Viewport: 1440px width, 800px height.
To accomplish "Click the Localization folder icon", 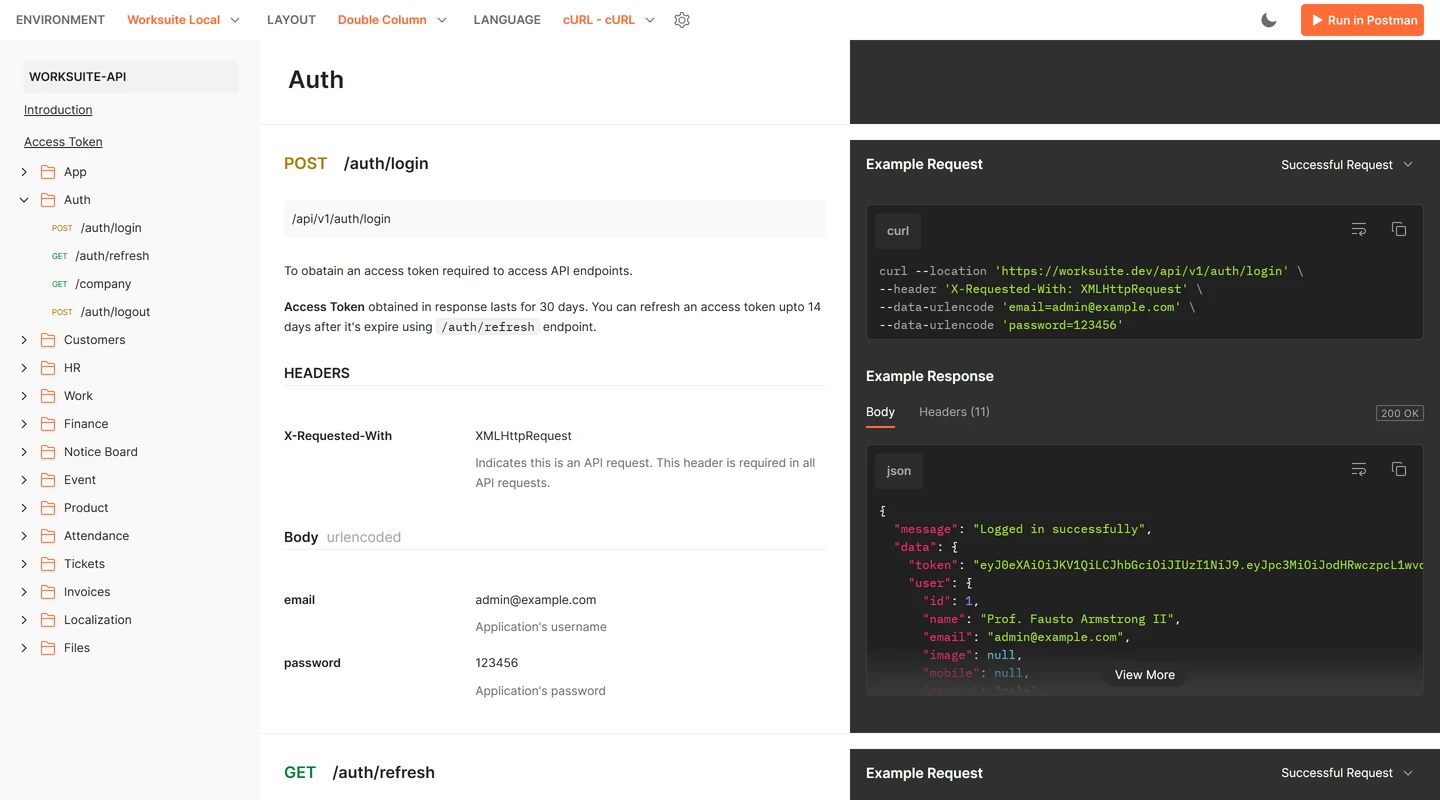I will pos(48,620).
